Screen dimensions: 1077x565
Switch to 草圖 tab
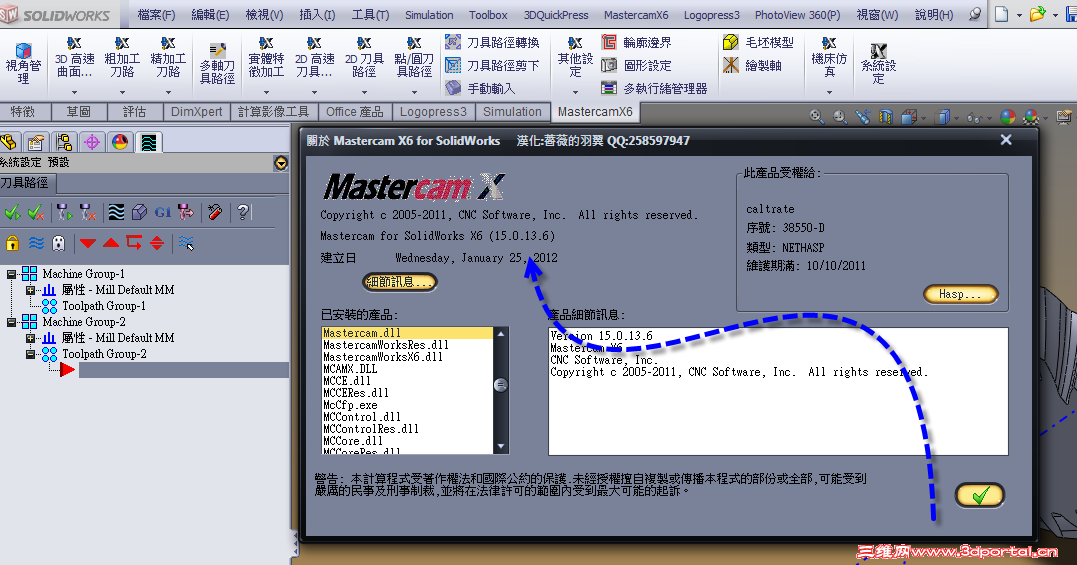point(79,111)
